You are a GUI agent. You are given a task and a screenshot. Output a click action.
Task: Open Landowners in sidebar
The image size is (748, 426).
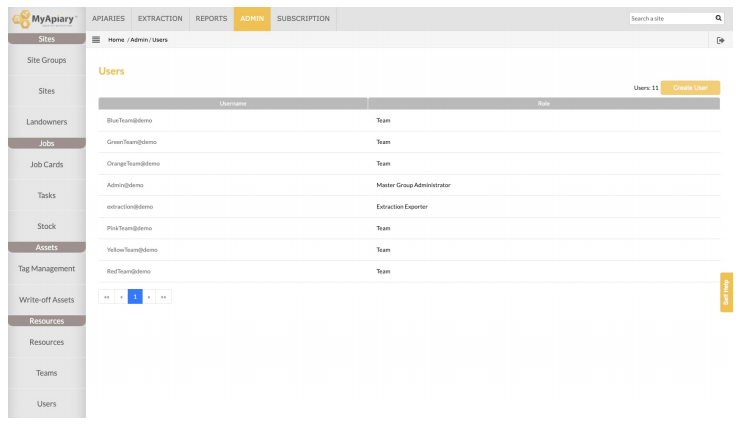click(47, 122)
